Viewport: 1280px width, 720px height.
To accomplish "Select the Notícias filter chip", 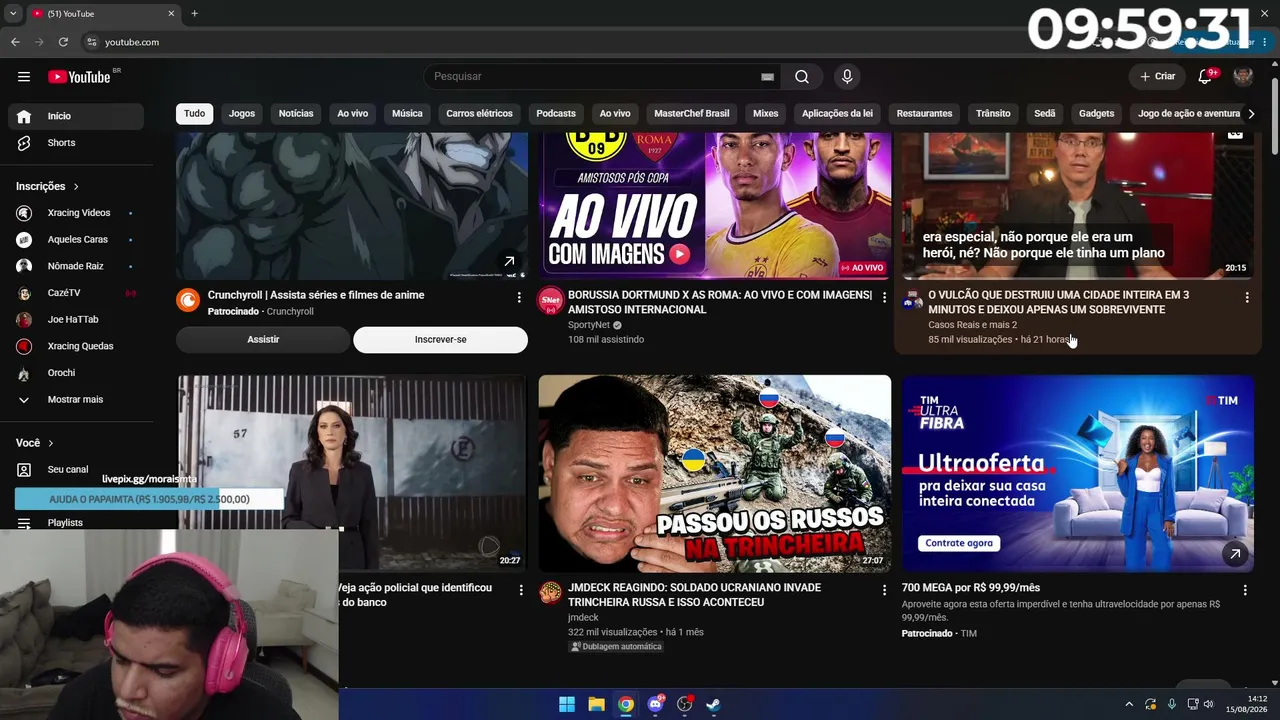I will (296, 114).
